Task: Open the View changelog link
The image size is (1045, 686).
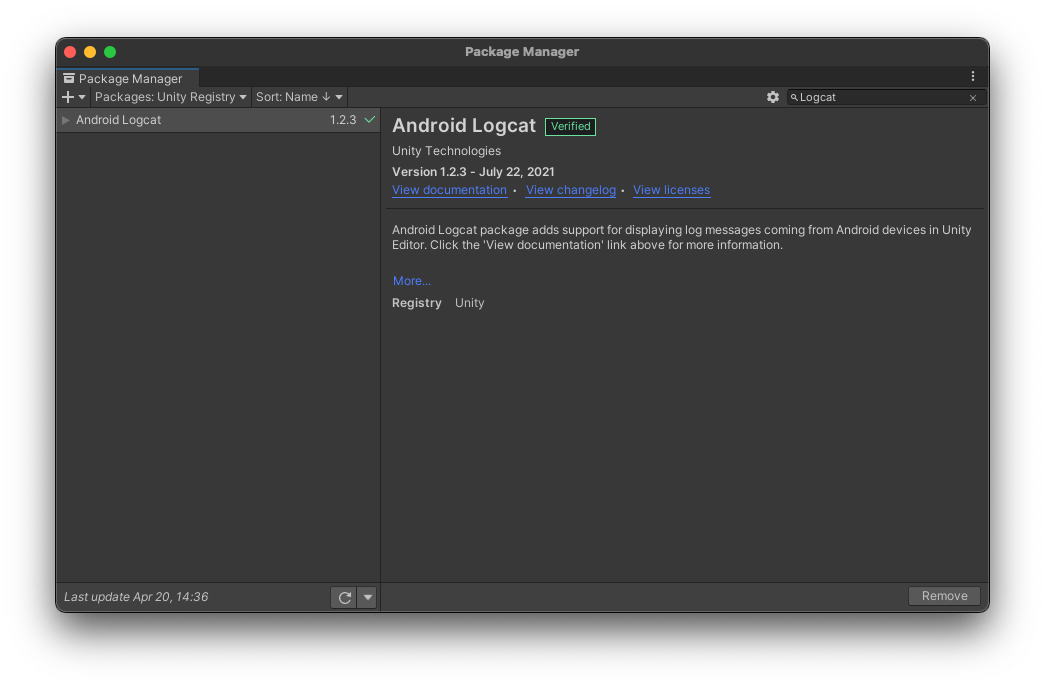Action: (570, 189)
